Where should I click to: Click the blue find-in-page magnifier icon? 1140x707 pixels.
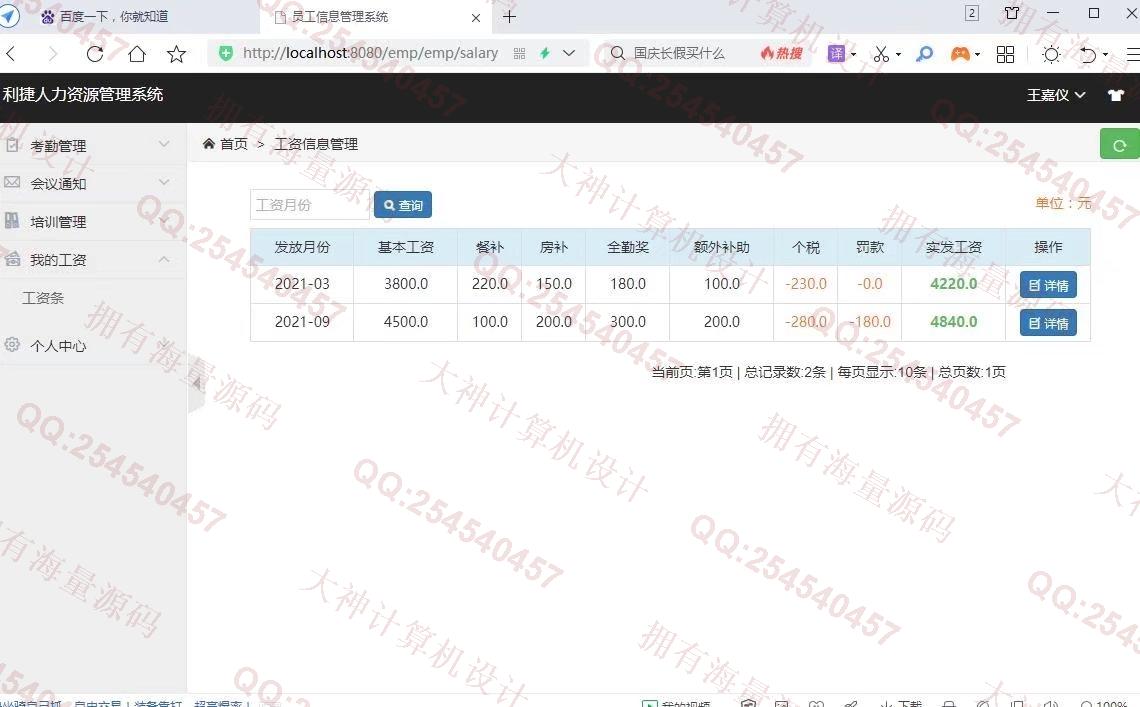[924, 53]
